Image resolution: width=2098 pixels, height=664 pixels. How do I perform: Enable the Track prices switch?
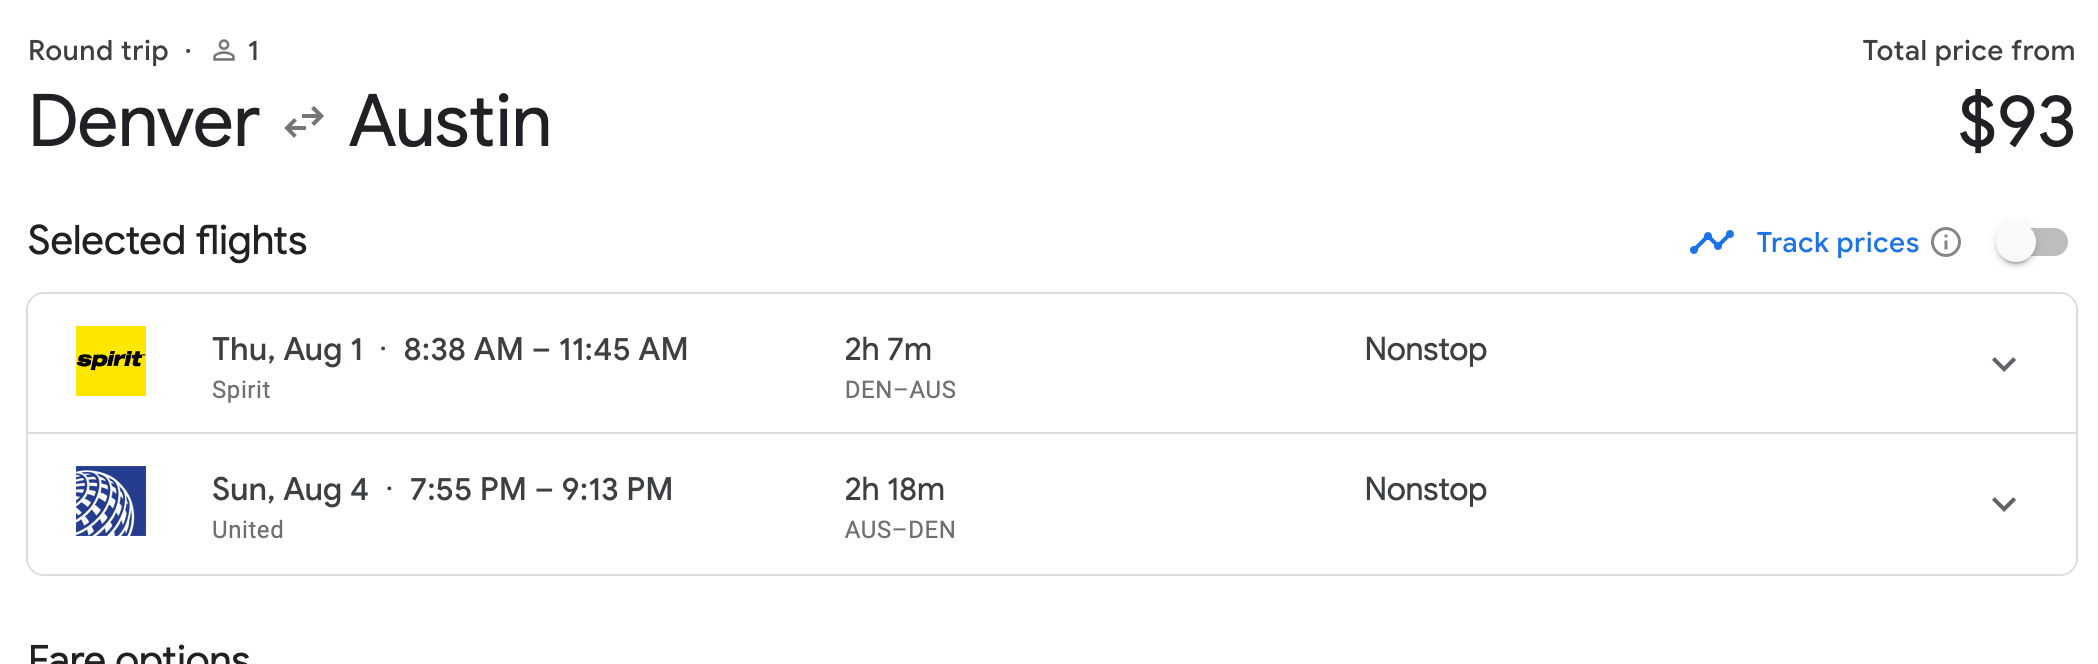(2031, 242)
